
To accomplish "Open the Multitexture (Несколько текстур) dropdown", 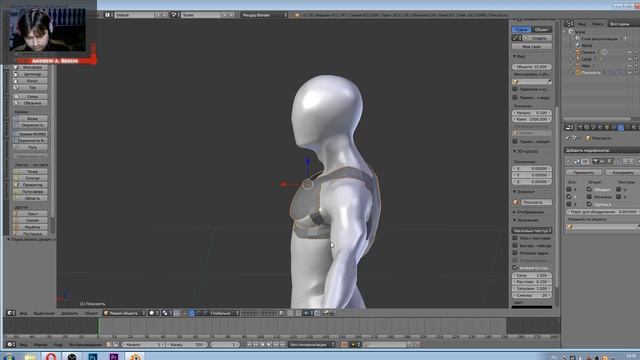I will click(532, 231).
